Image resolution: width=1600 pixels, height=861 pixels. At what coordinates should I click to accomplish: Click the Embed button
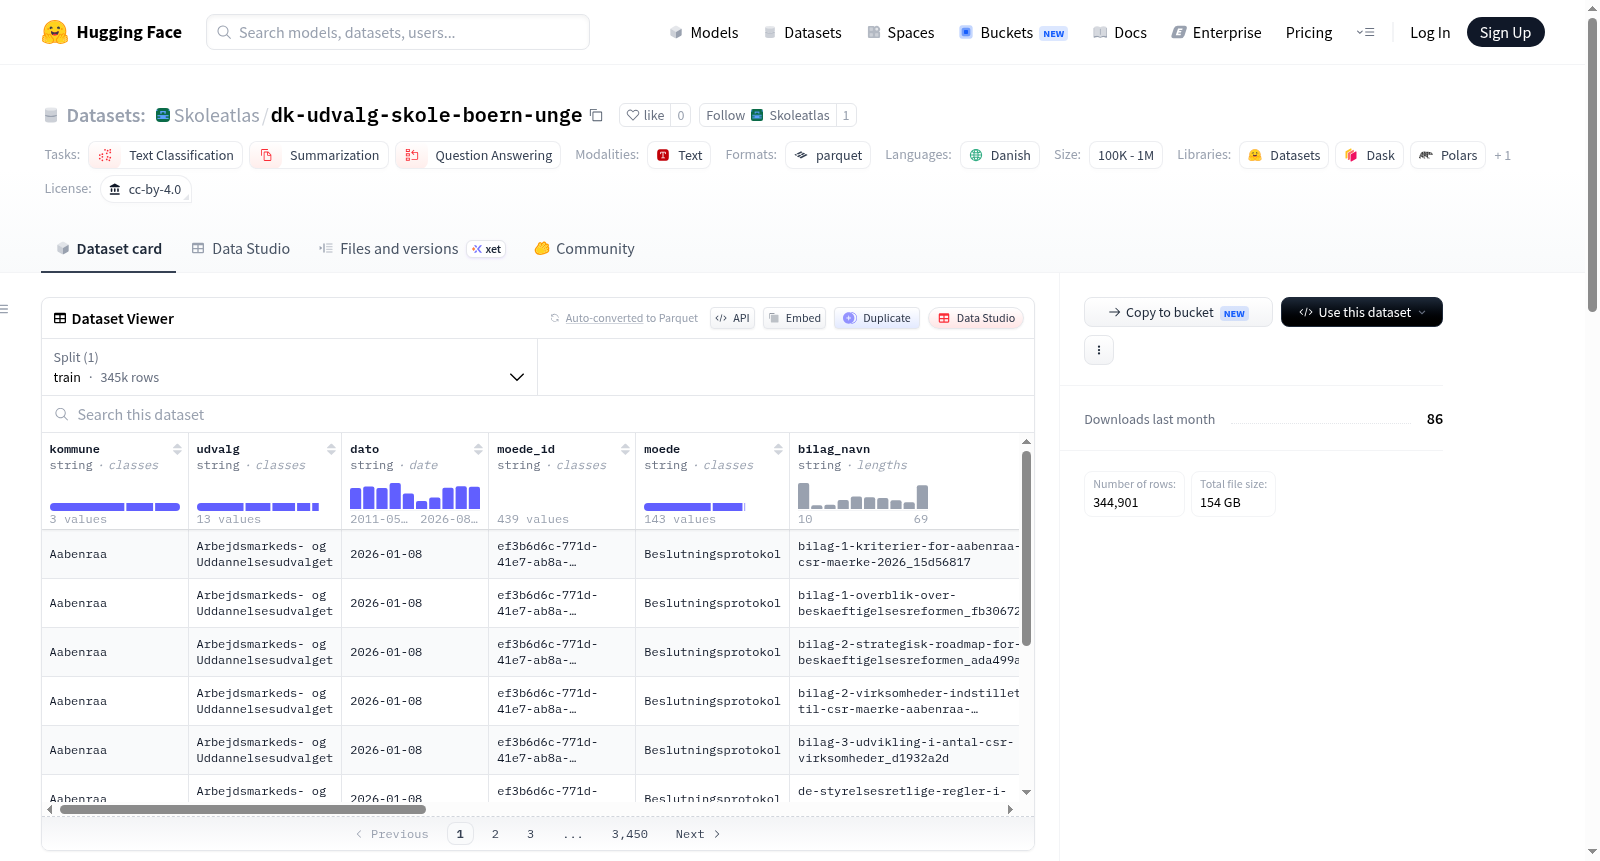(x=794, y=318)
